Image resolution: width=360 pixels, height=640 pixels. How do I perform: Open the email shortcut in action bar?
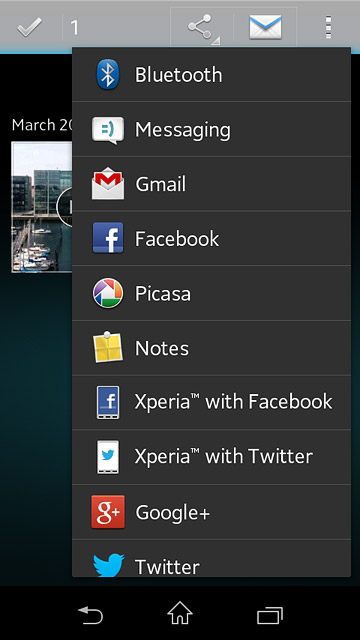coord(265,27)
